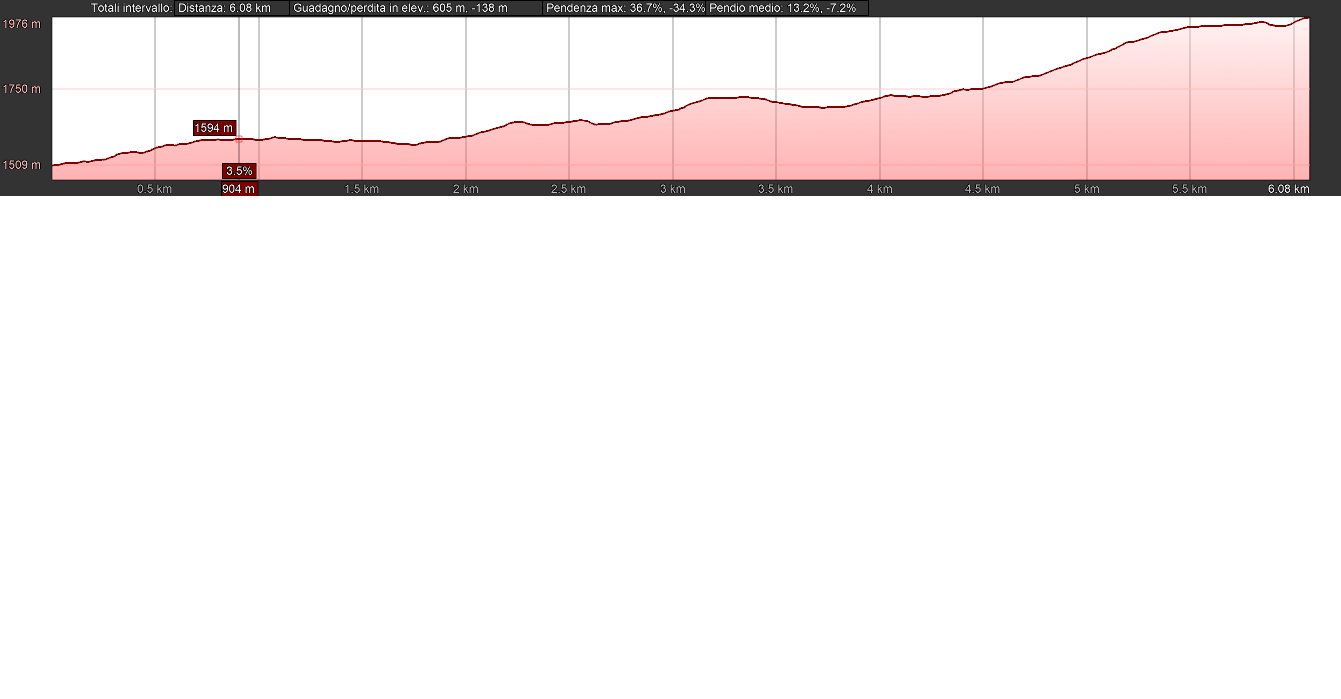Viewport: 1341px width, 699px height.
Task: Click the 1509 m elevation axis label
Action: [21, 165]
